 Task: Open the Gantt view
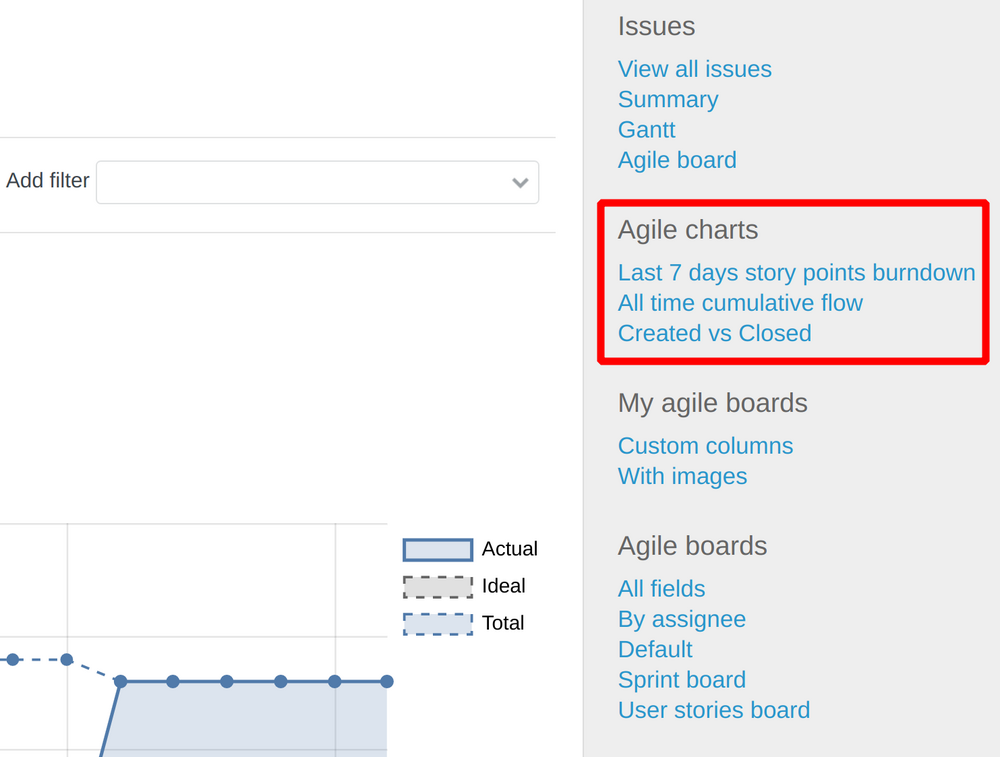[x=646, y=130]
